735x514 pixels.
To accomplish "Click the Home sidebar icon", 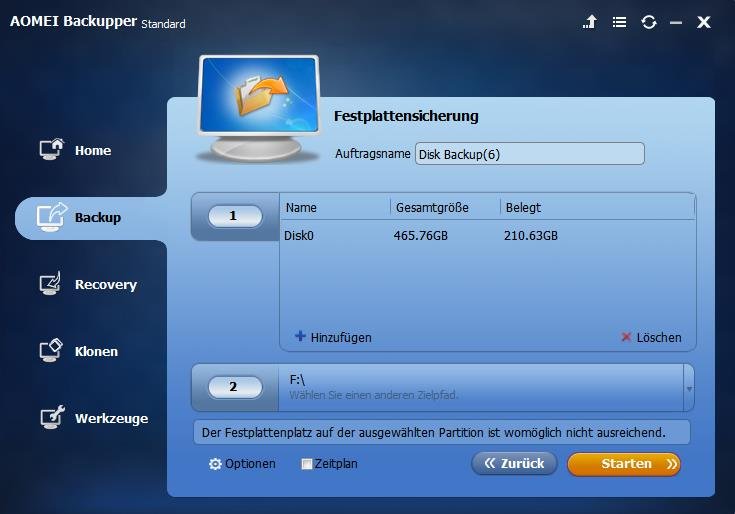I will 52,149.
